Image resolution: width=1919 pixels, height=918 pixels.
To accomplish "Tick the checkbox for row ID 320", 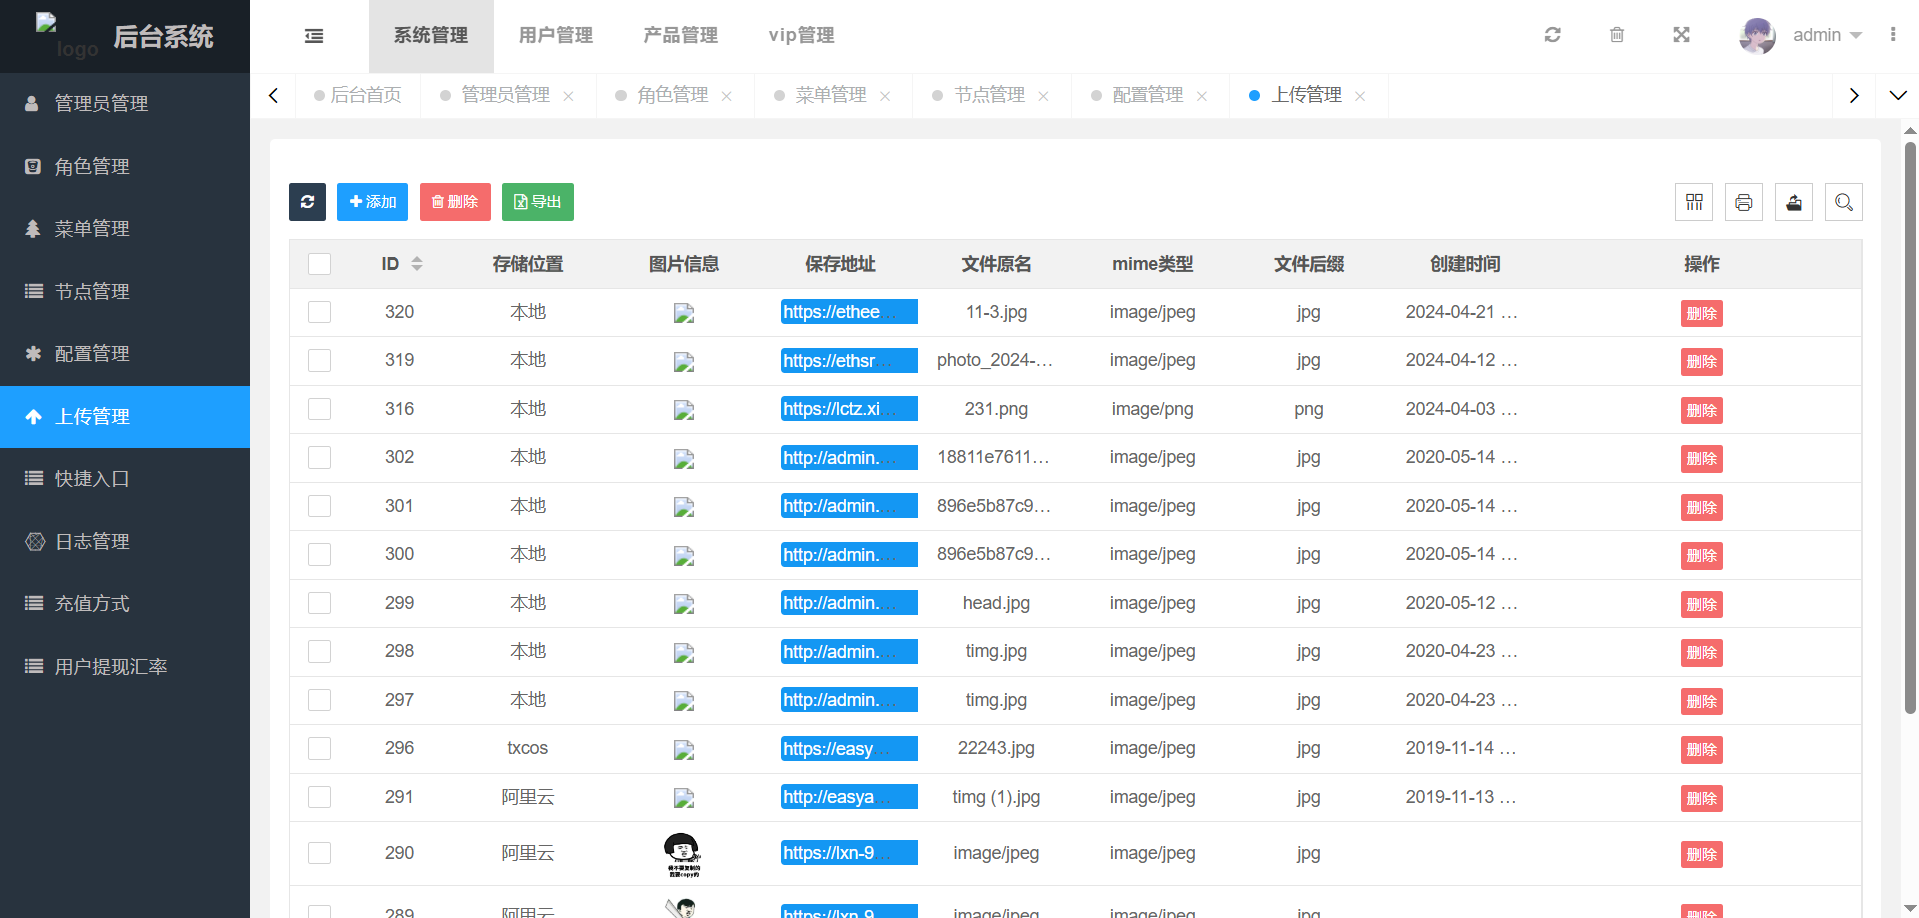I will [319, 312].
